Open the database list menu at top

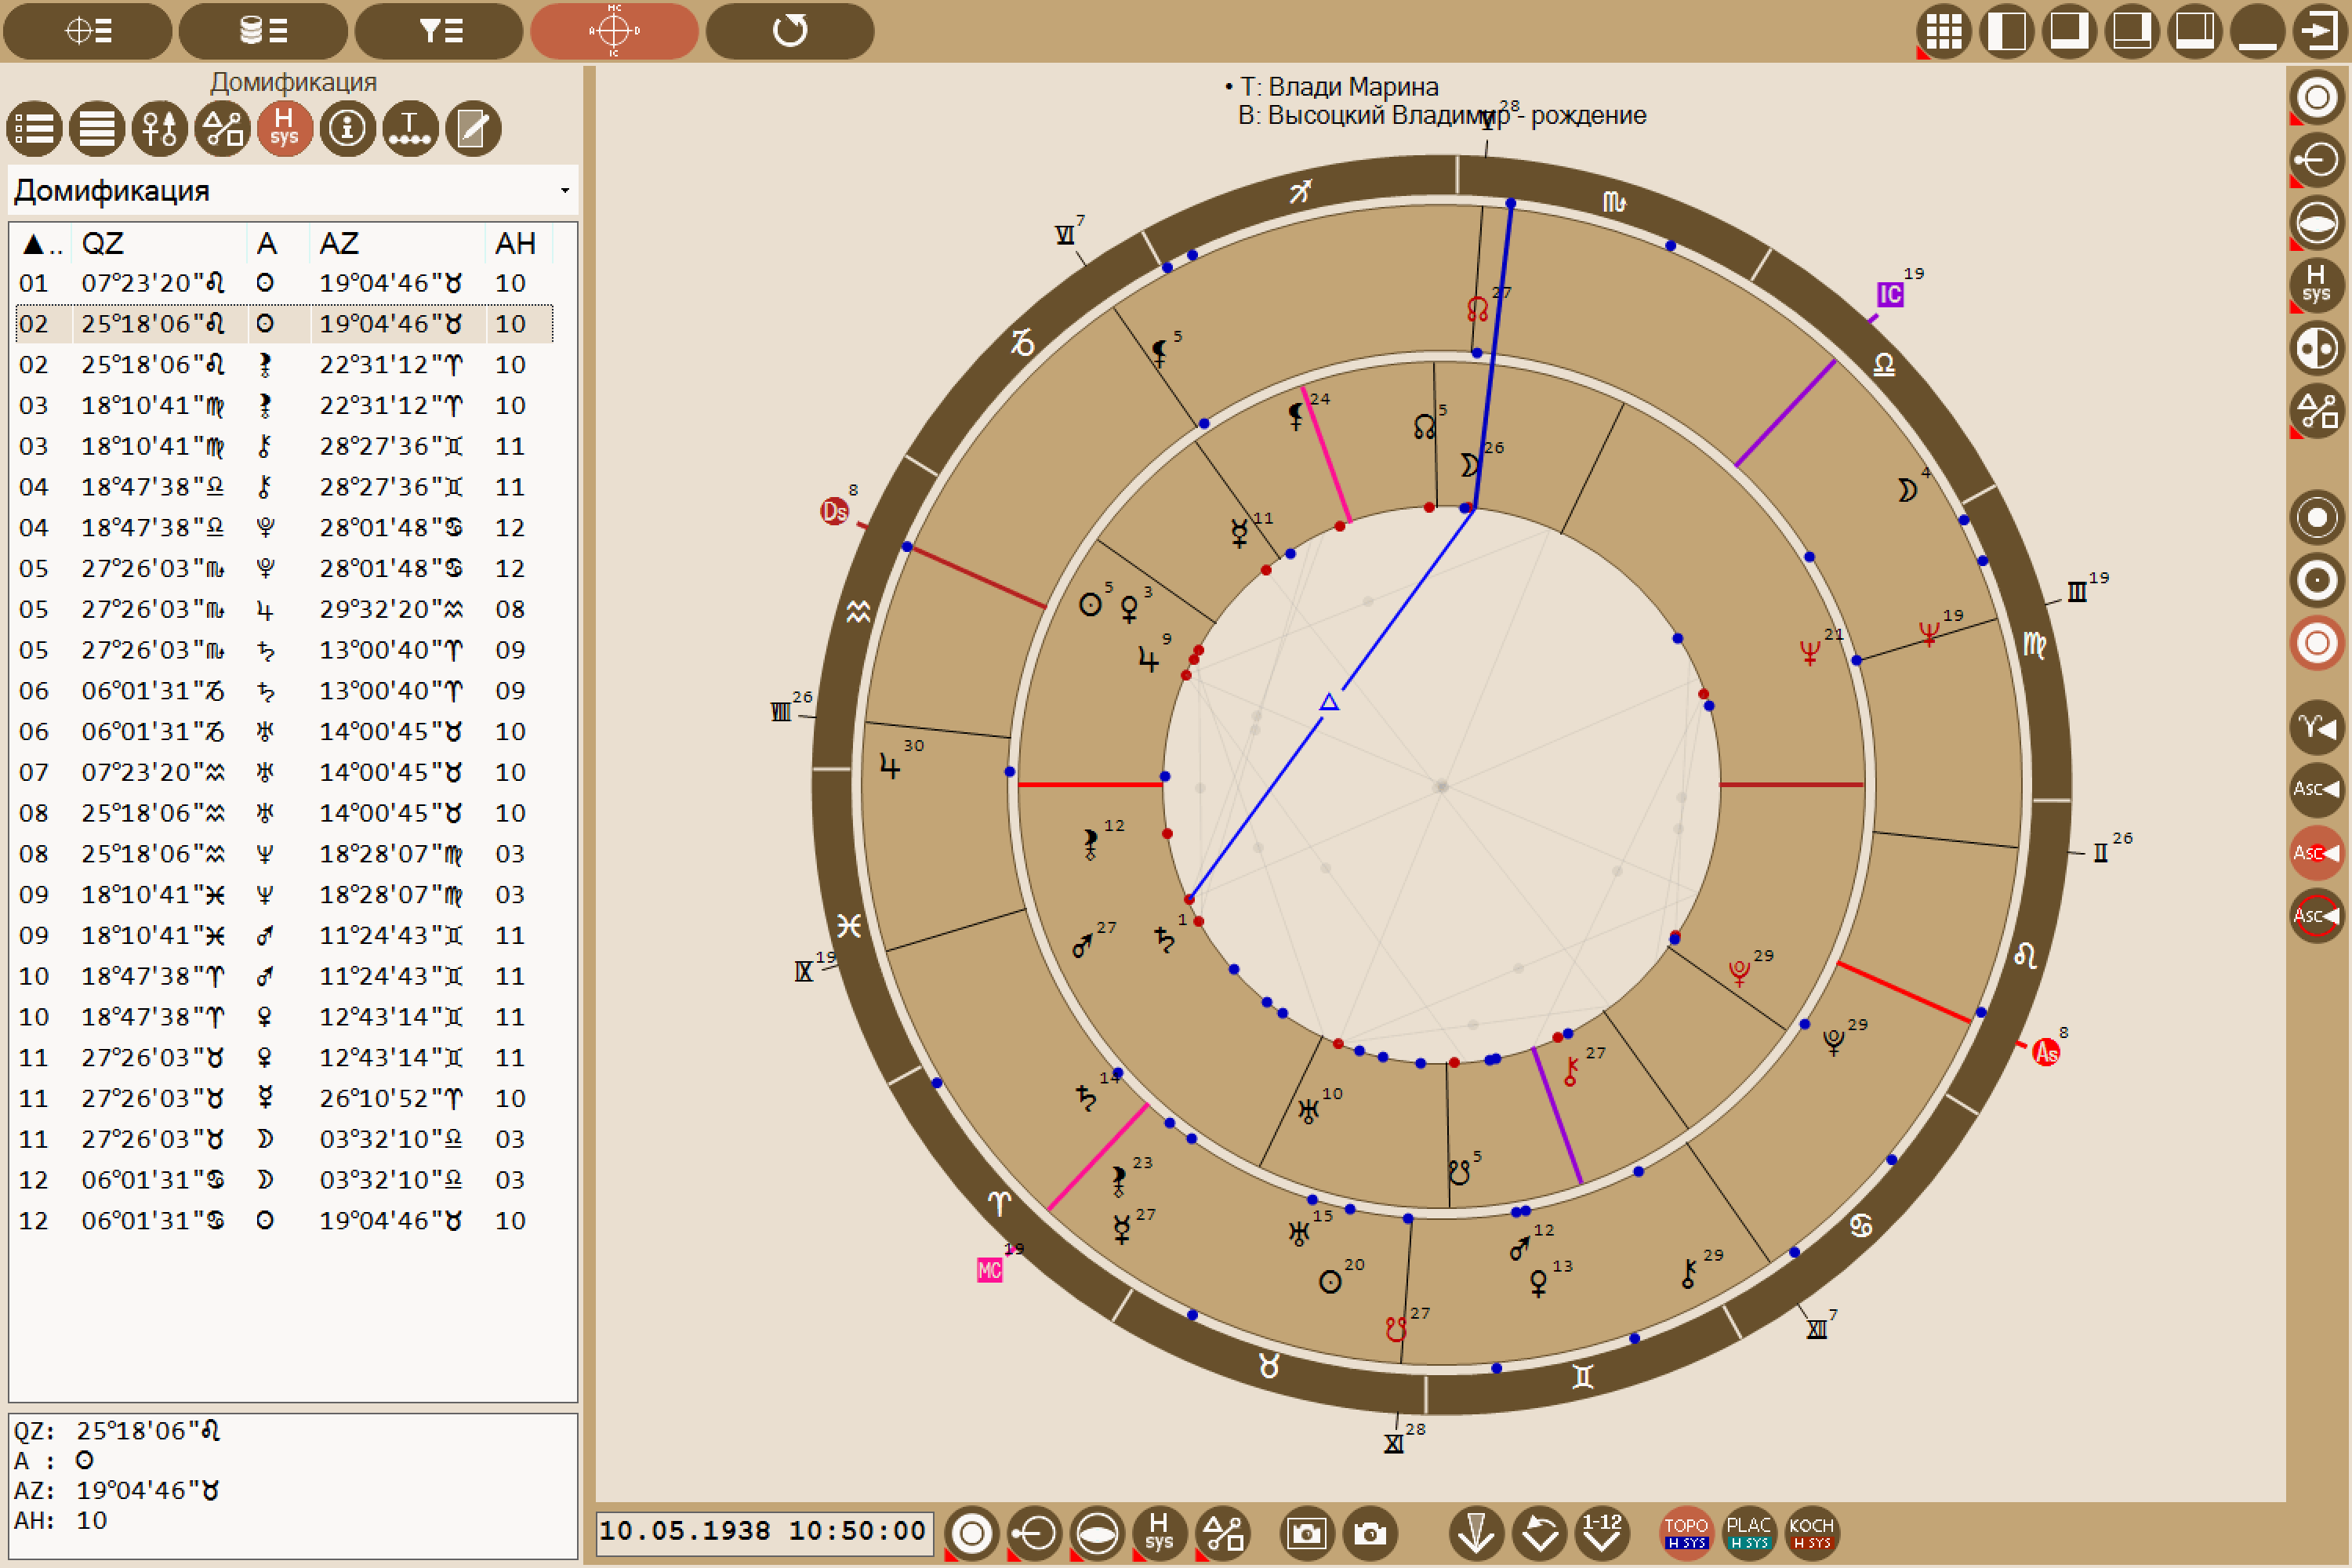coord(263,30)
